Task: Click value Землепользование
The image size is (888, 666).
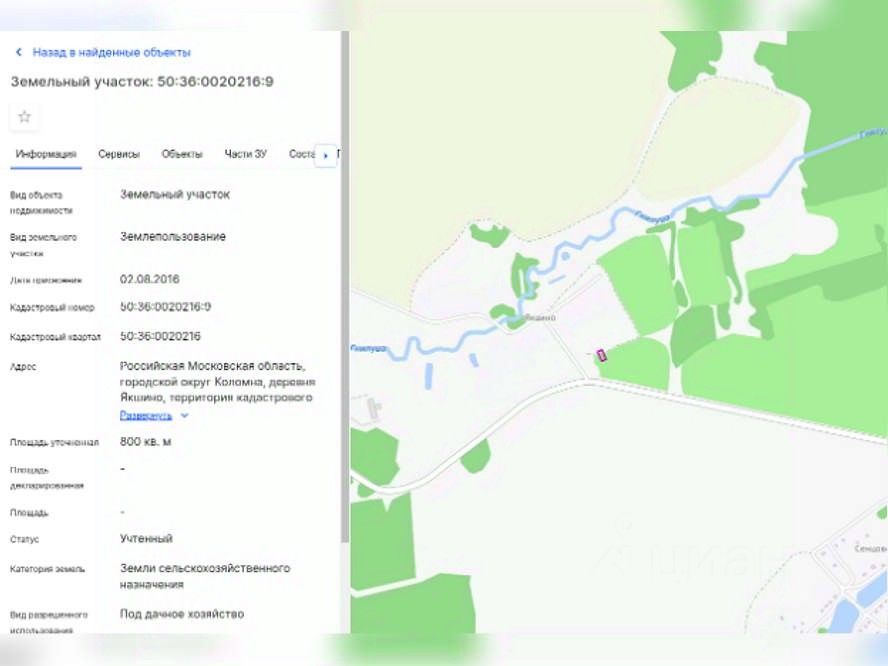Action: tap(173, 237)
